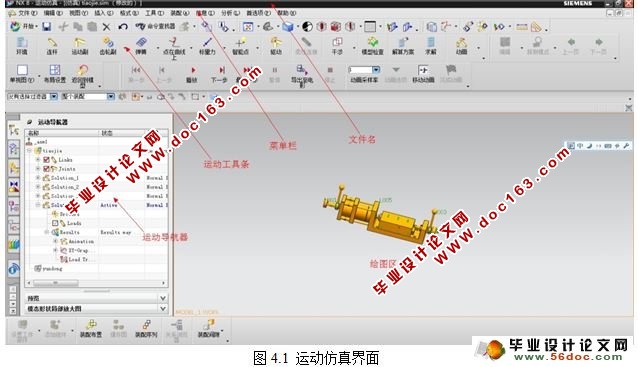This screenshot has height=367, width=638.
Task: Open the 工具 menu
Action: (x=154, y=13)
